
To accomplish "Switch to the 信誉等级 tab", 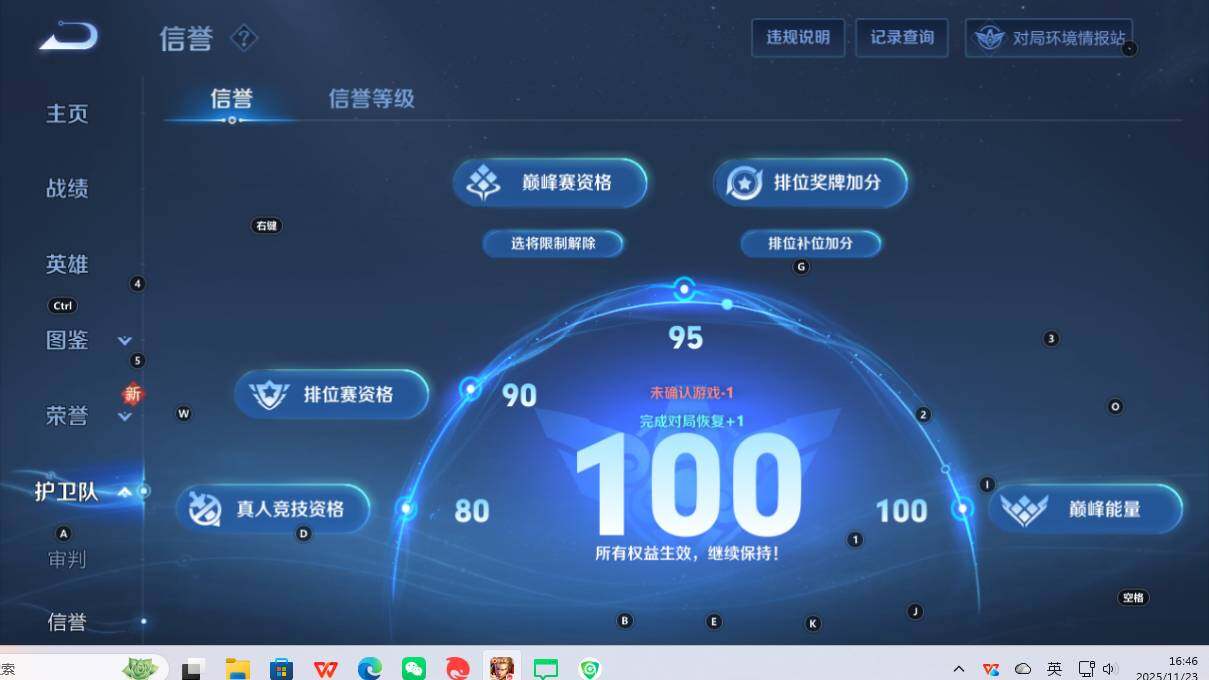I will coord(371,98).
